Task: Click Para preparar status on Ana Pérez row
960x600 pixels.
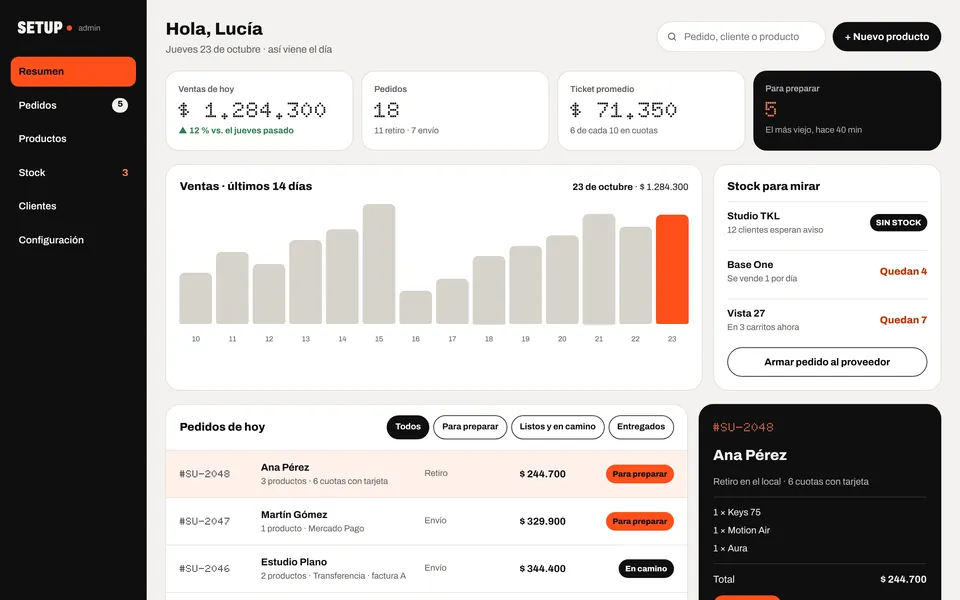Action: point(640,474)
